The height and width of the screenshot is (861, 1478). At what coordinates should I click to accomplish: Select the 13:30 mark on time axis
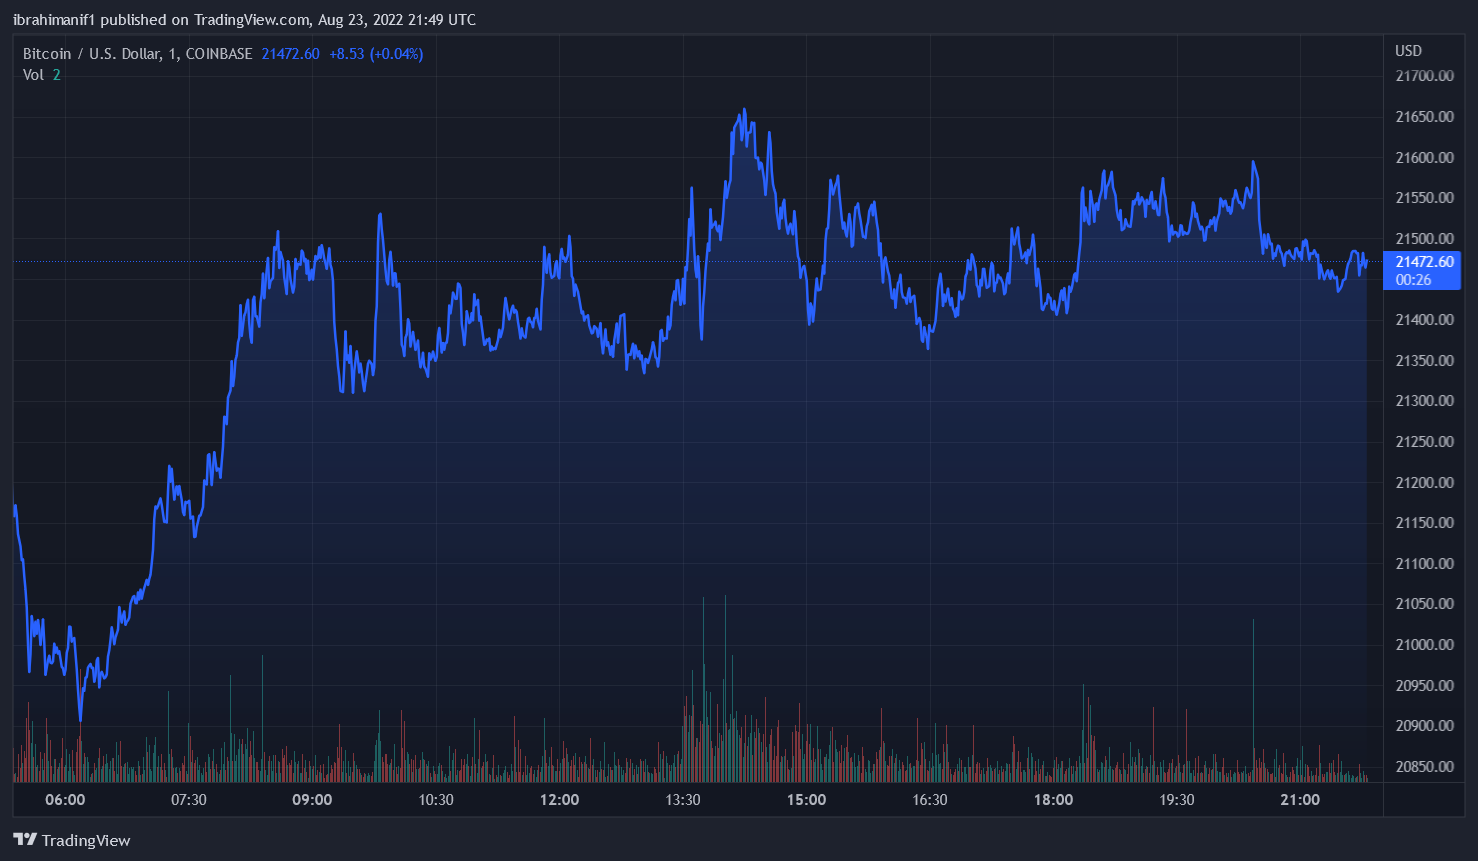[x=683, y=800]
